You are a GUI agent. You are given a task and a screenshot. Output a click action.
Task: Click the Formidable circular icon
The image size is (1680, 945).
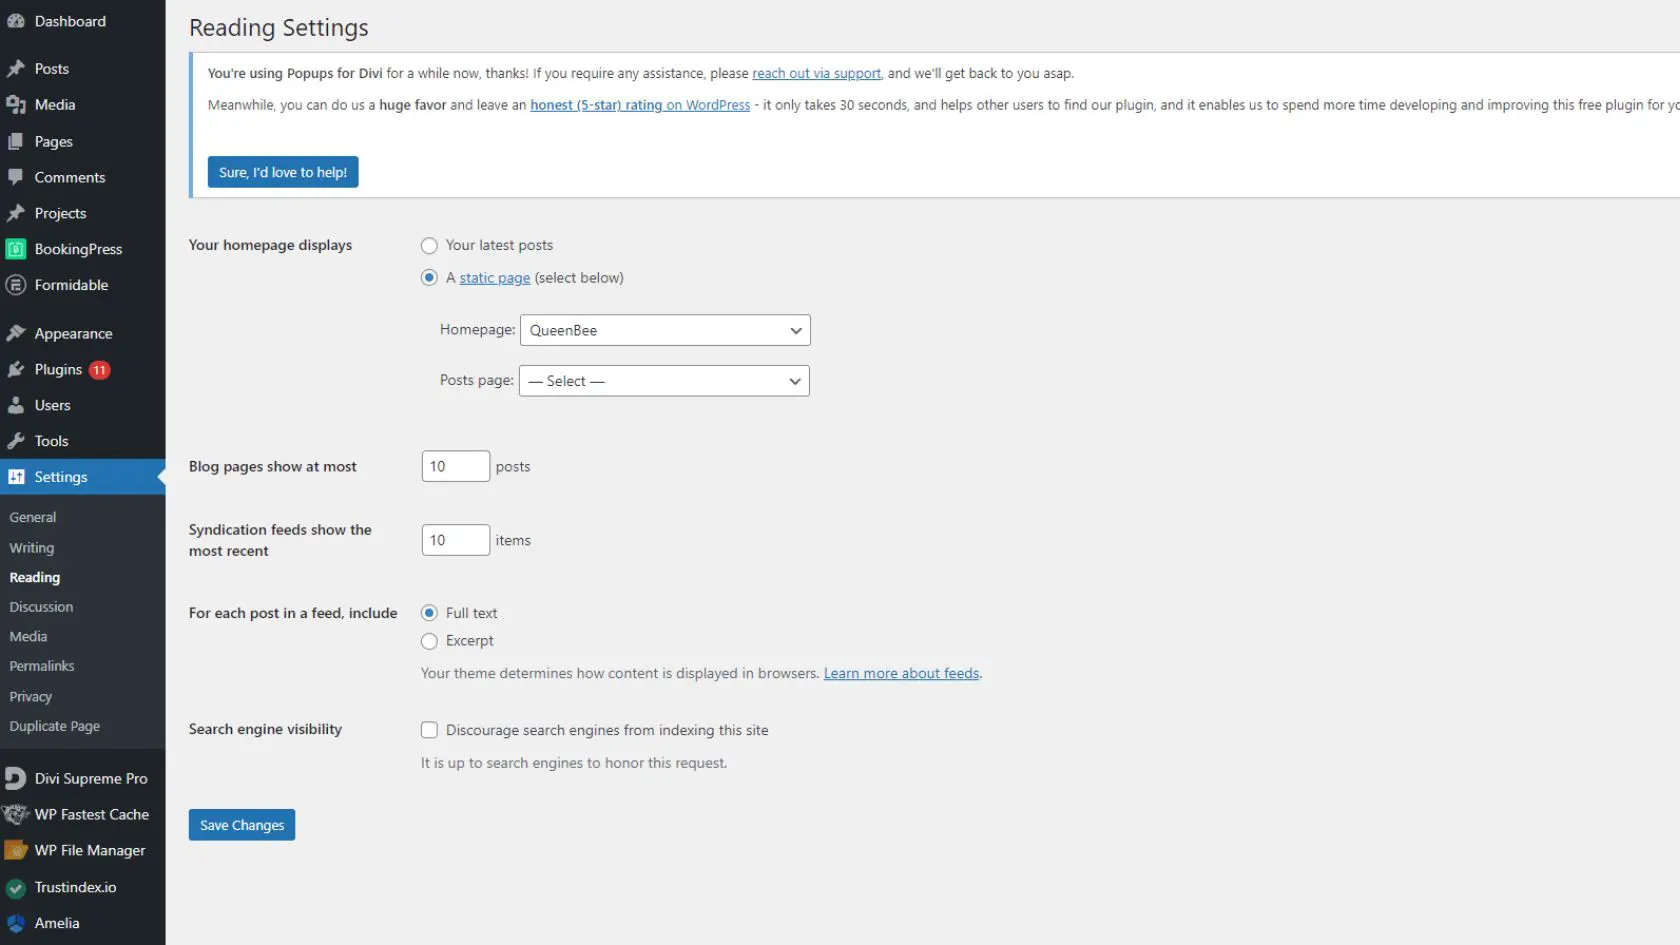tap(16, 285)
